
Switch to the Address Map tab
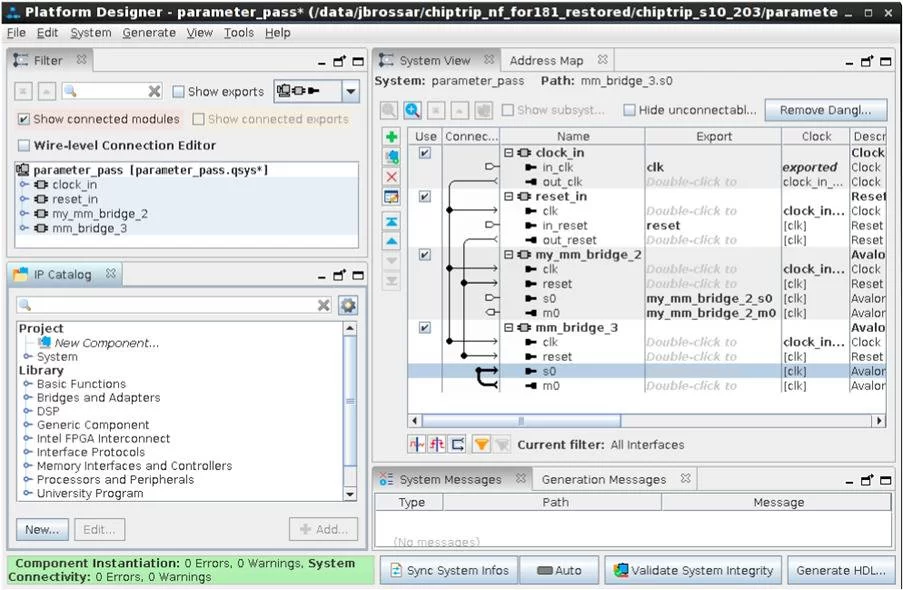pyautogui.click(x=546, y=60)
